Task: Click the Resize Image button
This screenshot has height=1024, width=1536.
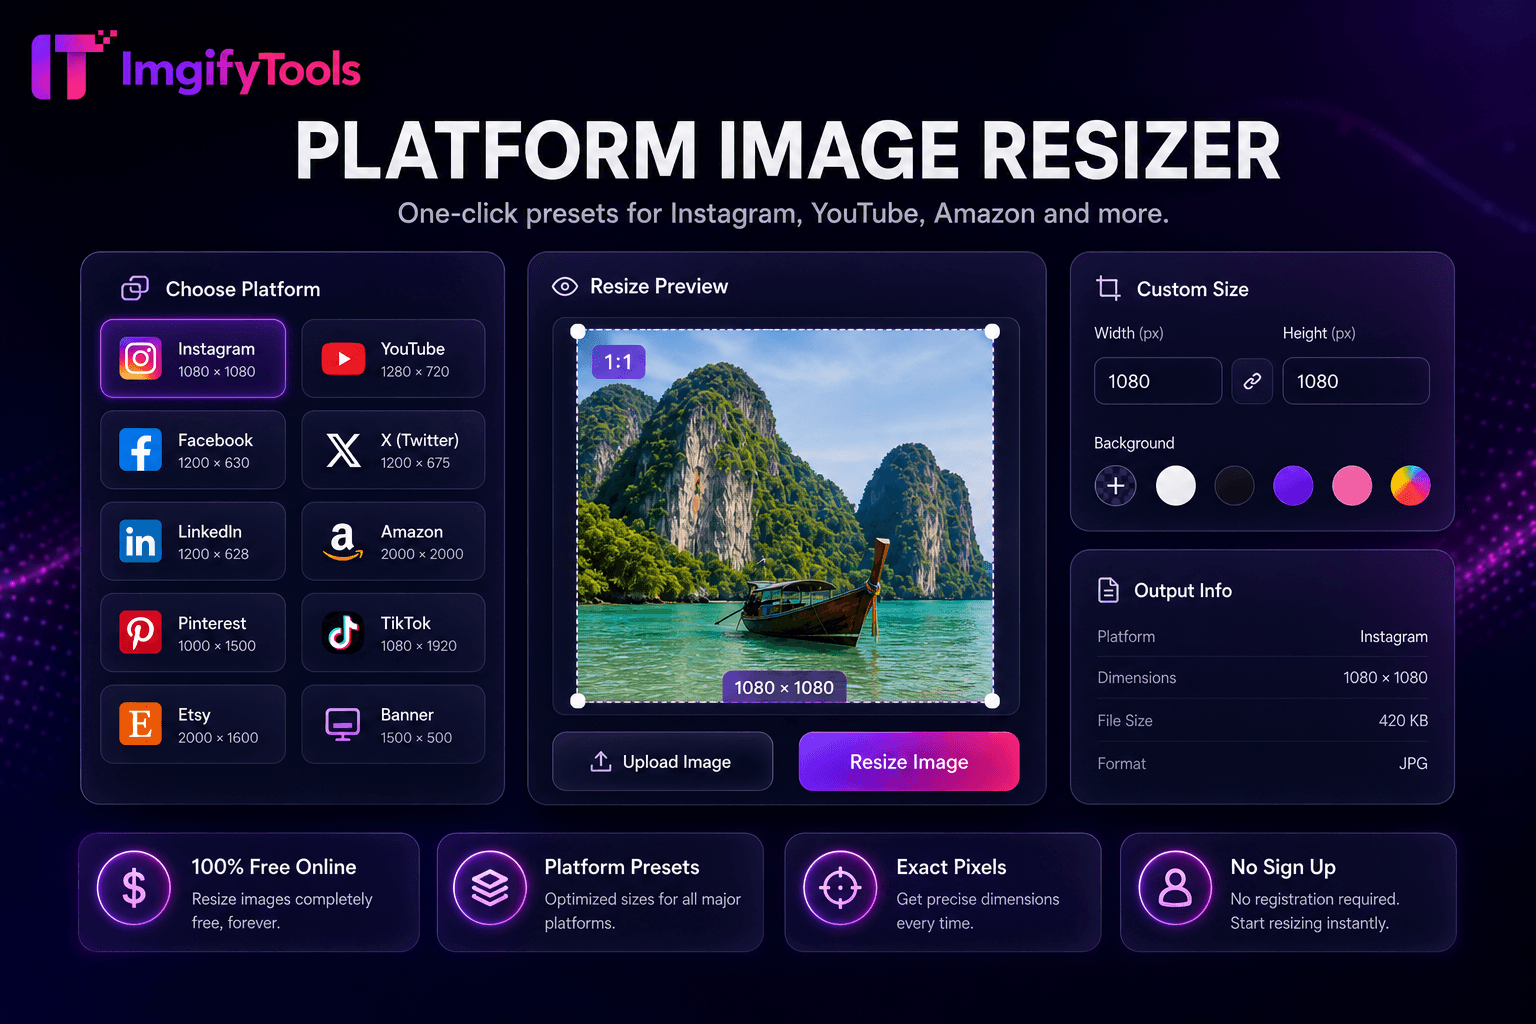Action: [909, 762]
